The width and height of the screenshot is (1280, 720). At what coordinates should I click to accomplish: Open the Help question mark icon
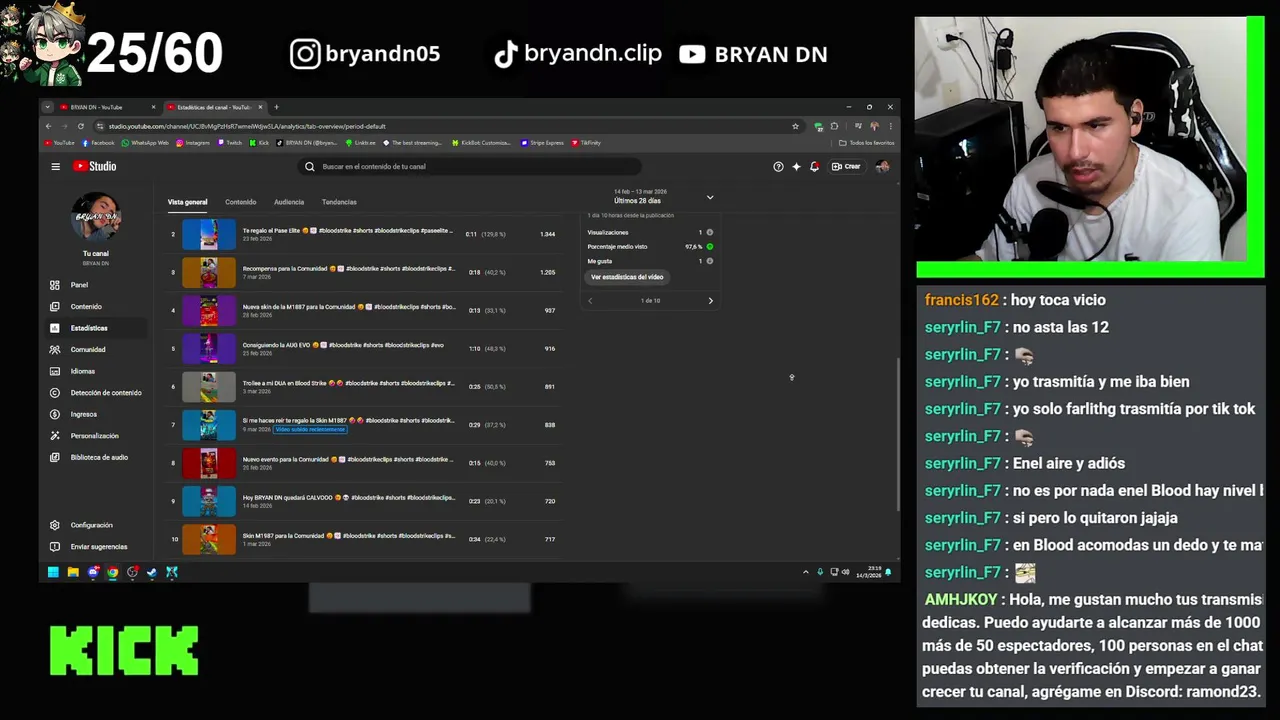tap(778, 166)
